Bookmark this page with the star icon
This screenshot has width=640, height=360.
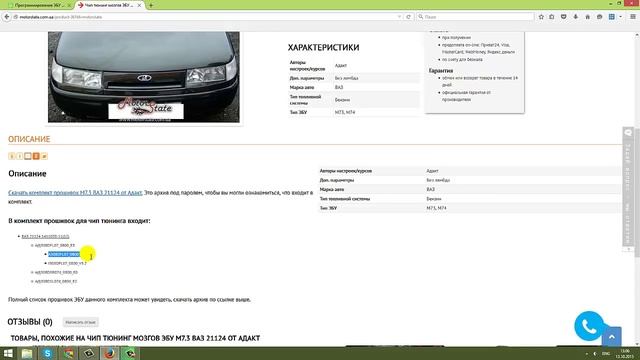pyautogui.click(x=541, y=17)
